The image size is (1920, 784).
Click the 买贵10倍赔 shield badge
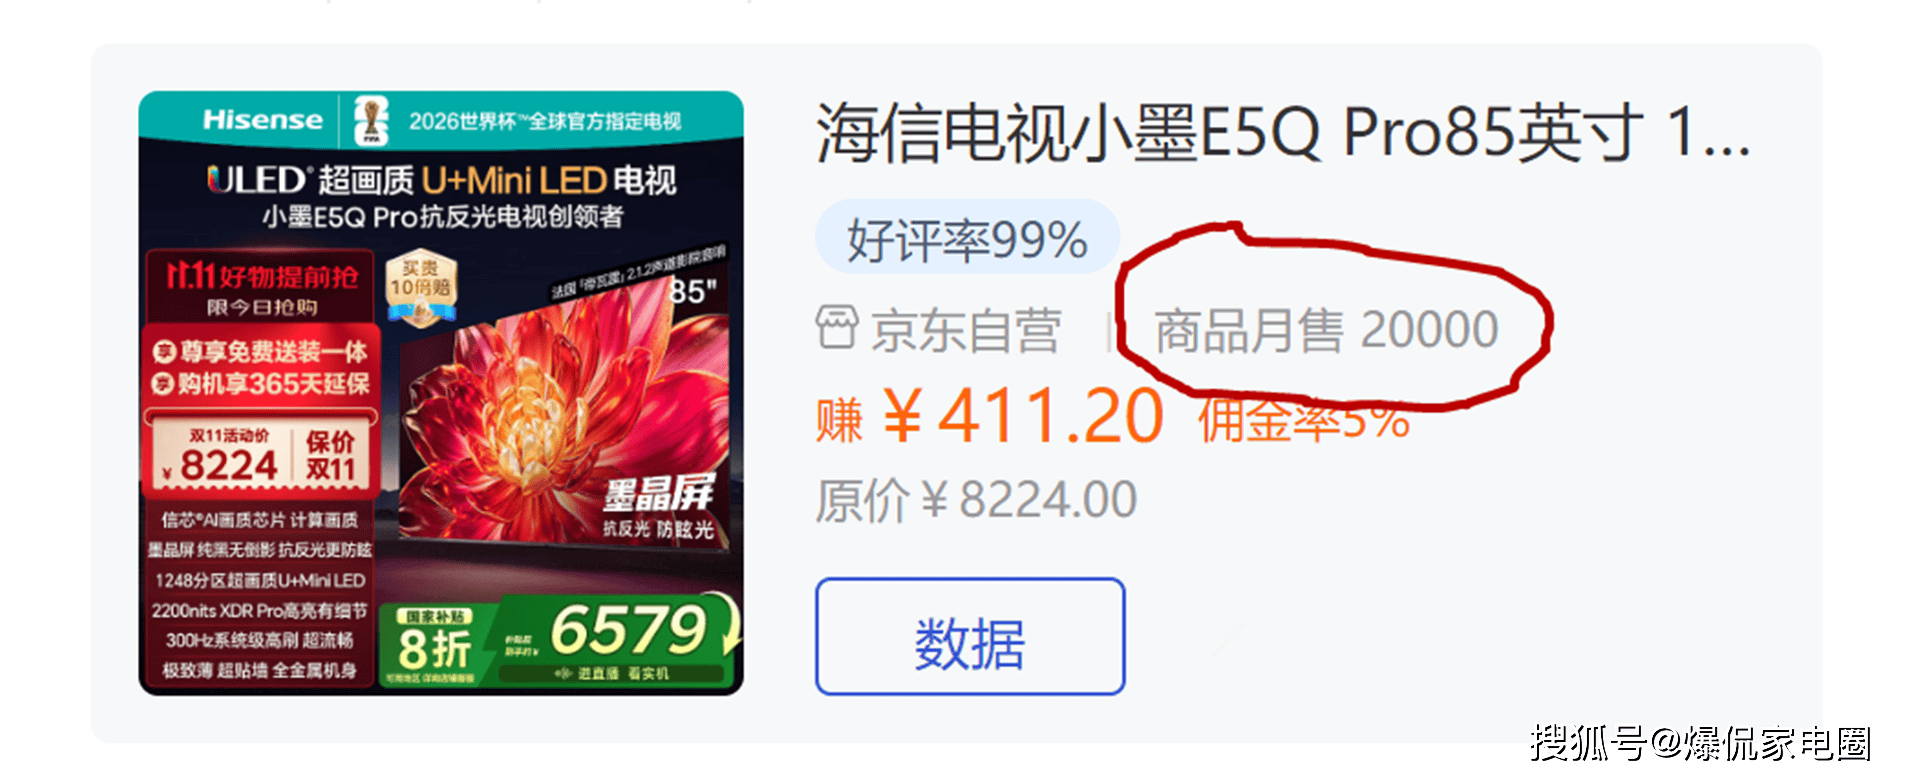421,288
